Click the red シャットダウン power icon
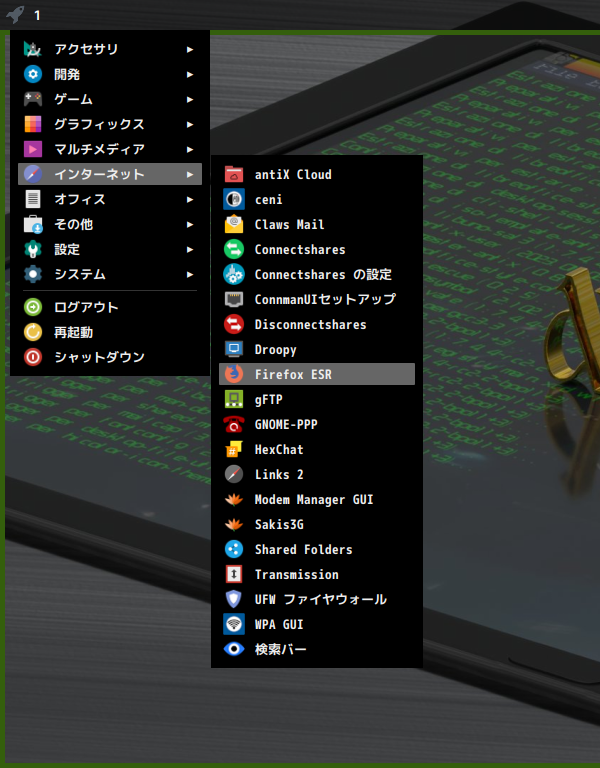The image size is (600, 768). pyautogui.click(x=33, y=357)
